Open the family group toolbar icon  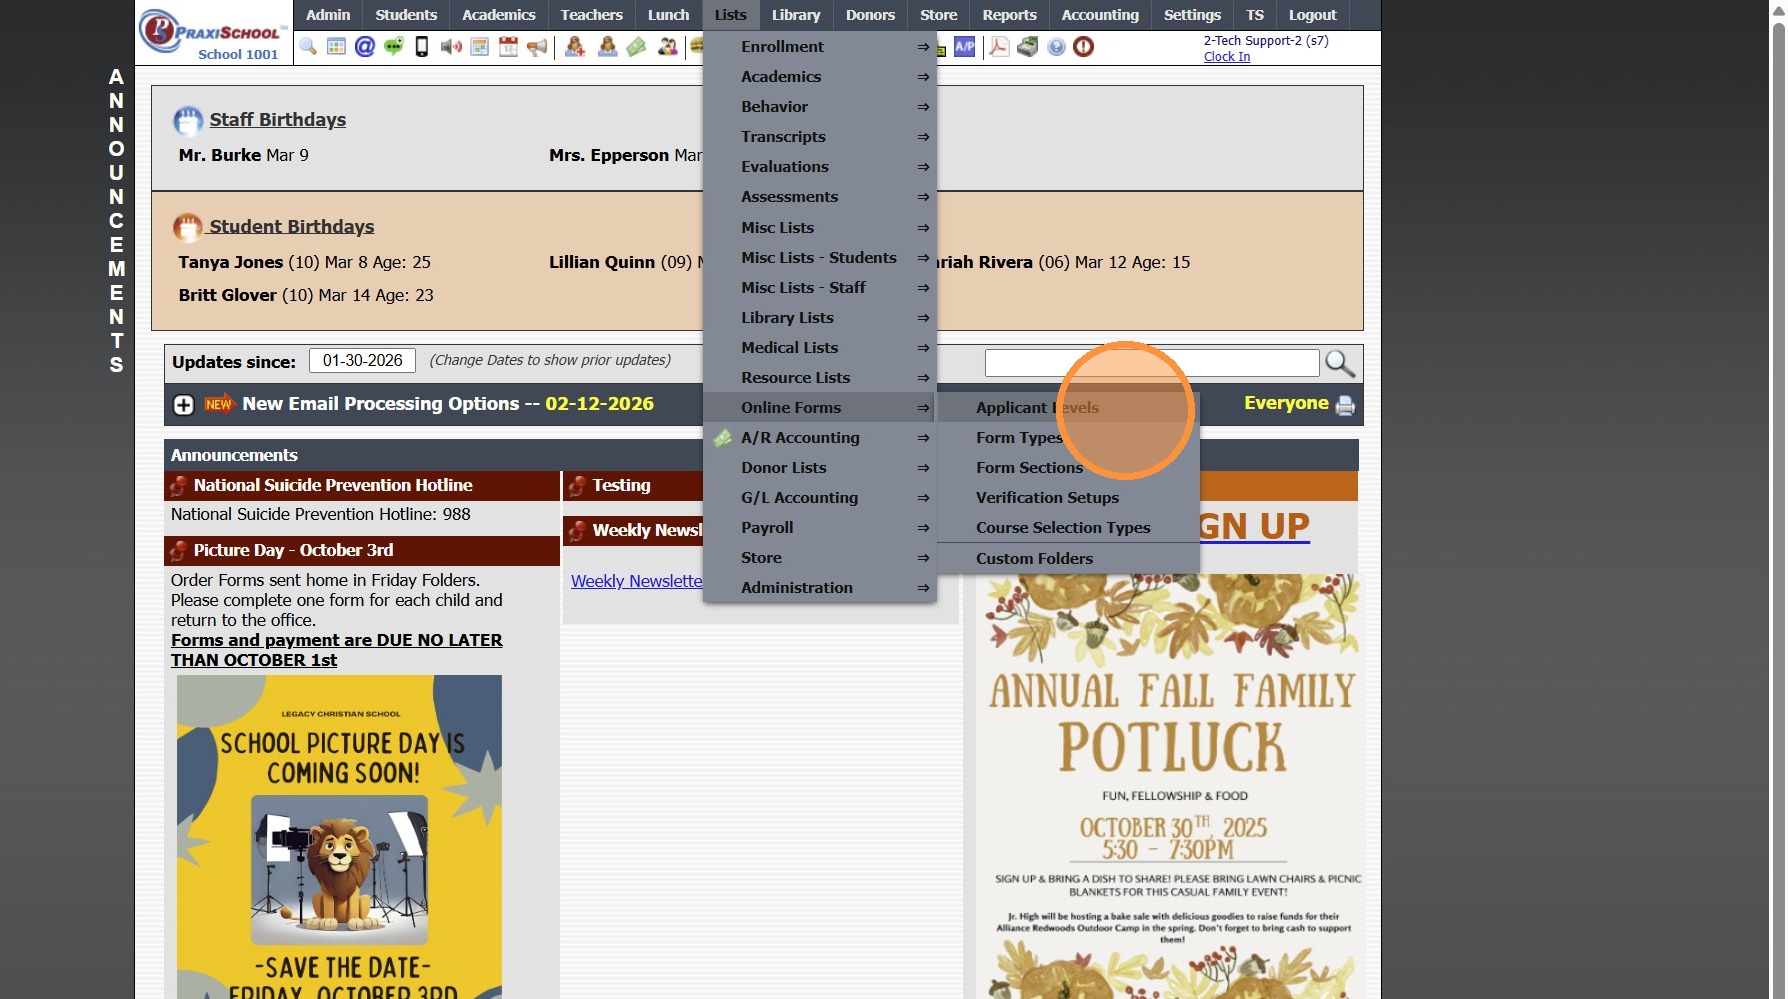[668, 47]
